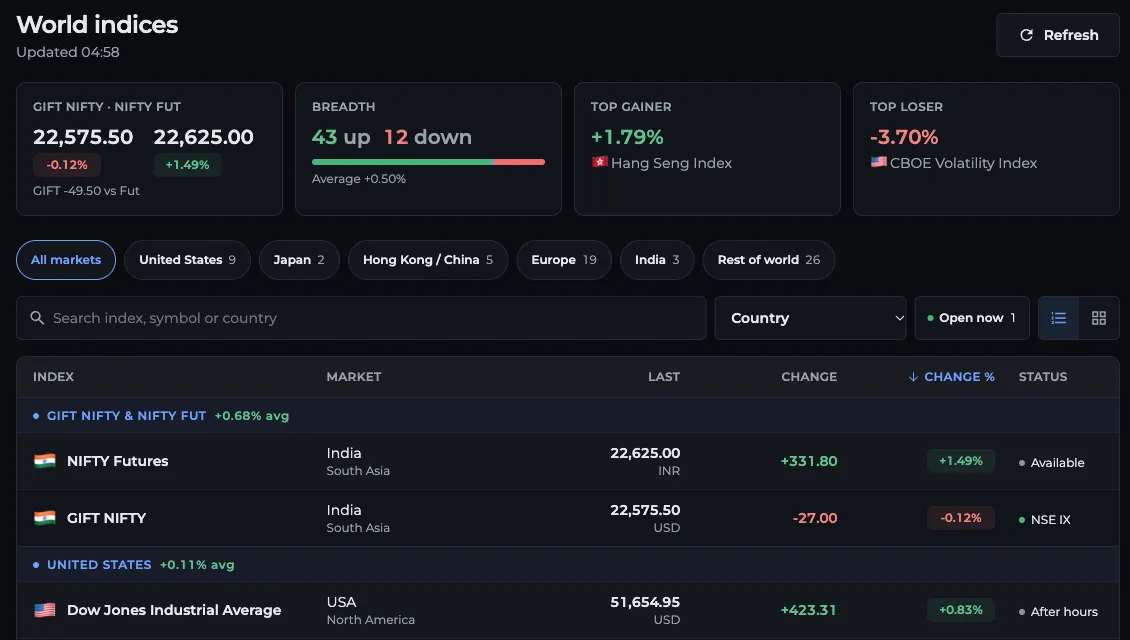The height and width of the screenshot is (640, 1130).
Task: Click the +423.31 change value
Action: click(x=809, y=610)
